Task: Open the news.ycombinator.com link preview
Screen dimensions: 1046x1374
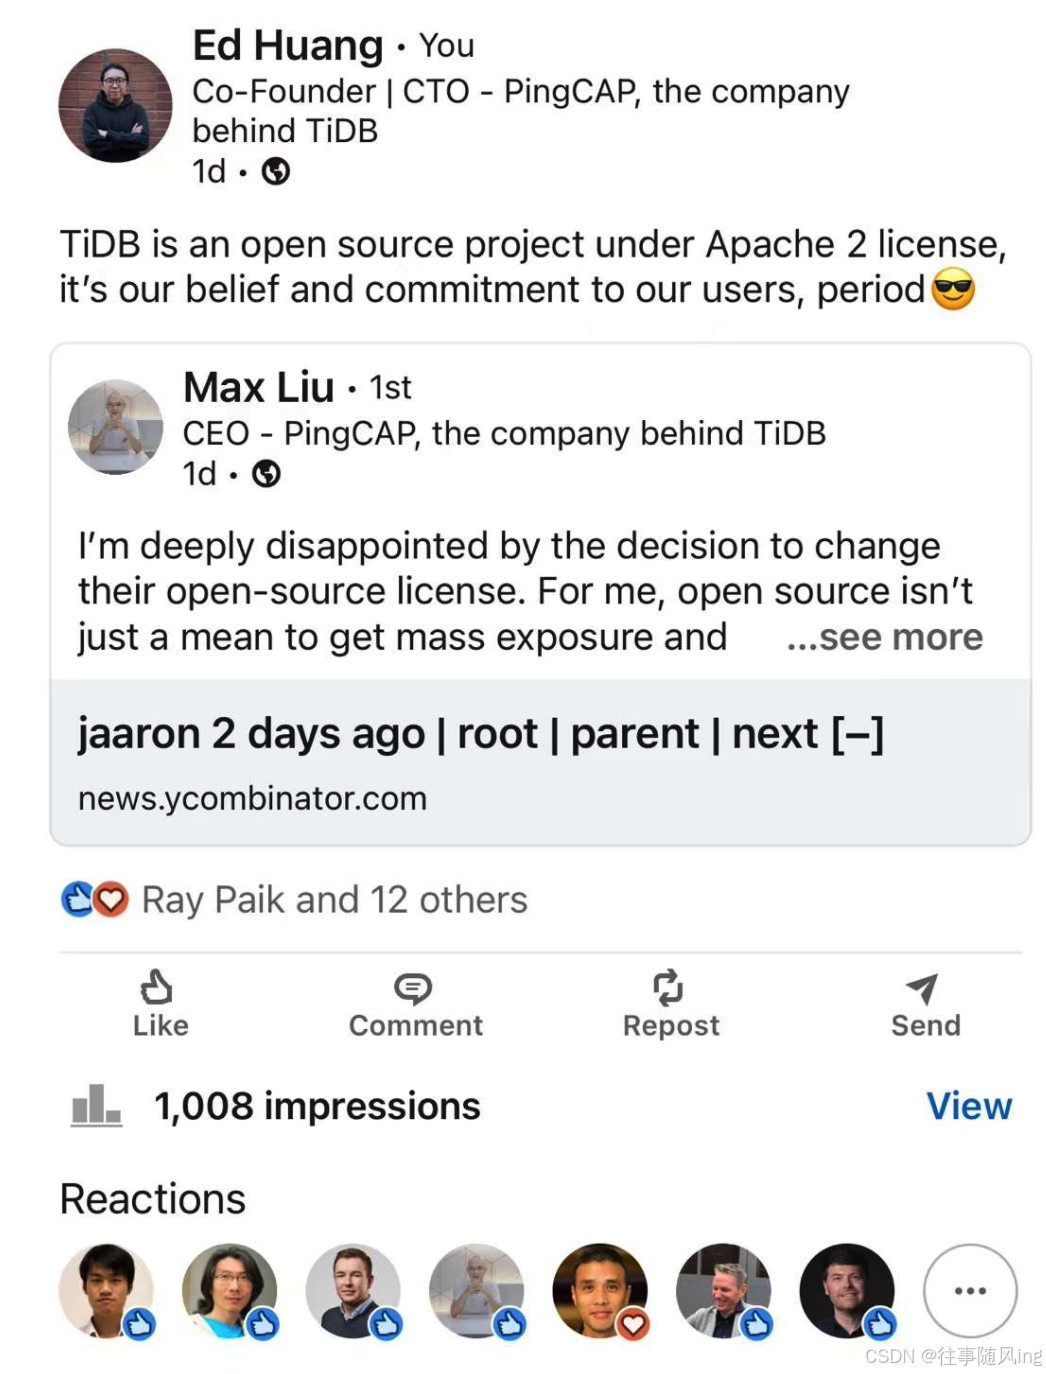Action: click(540, 763)
